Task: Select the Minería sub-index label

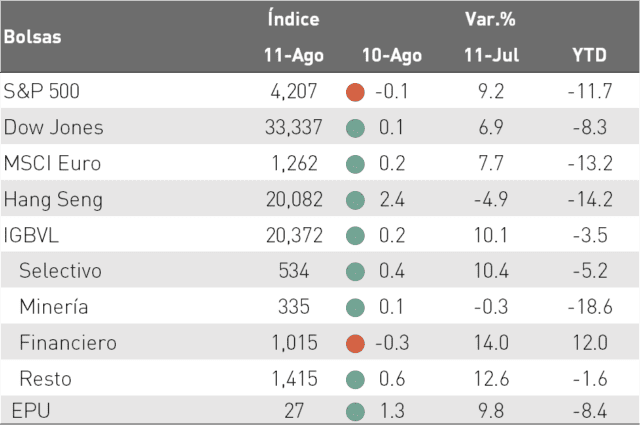Action: [x=54, y=307]
